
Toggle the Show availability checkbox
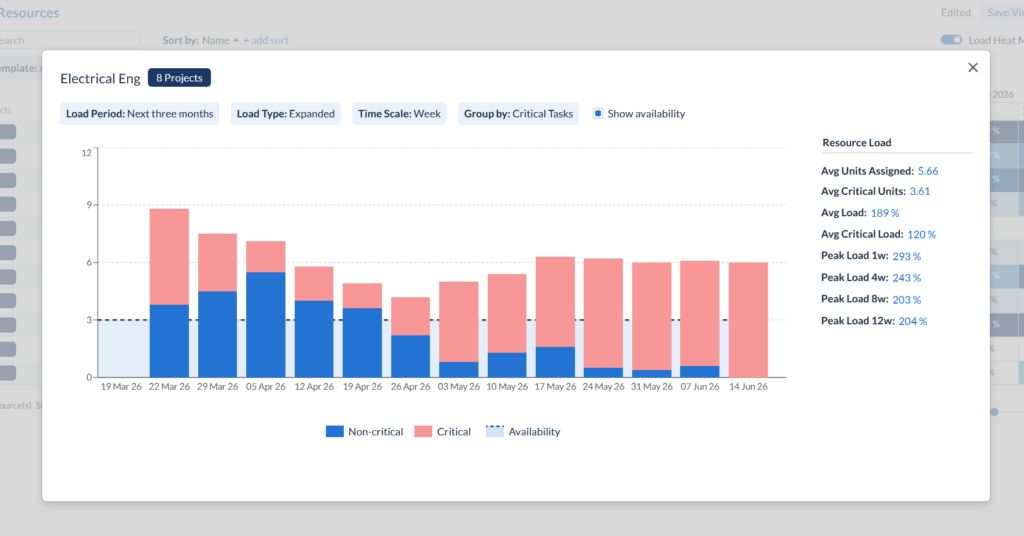598,114
